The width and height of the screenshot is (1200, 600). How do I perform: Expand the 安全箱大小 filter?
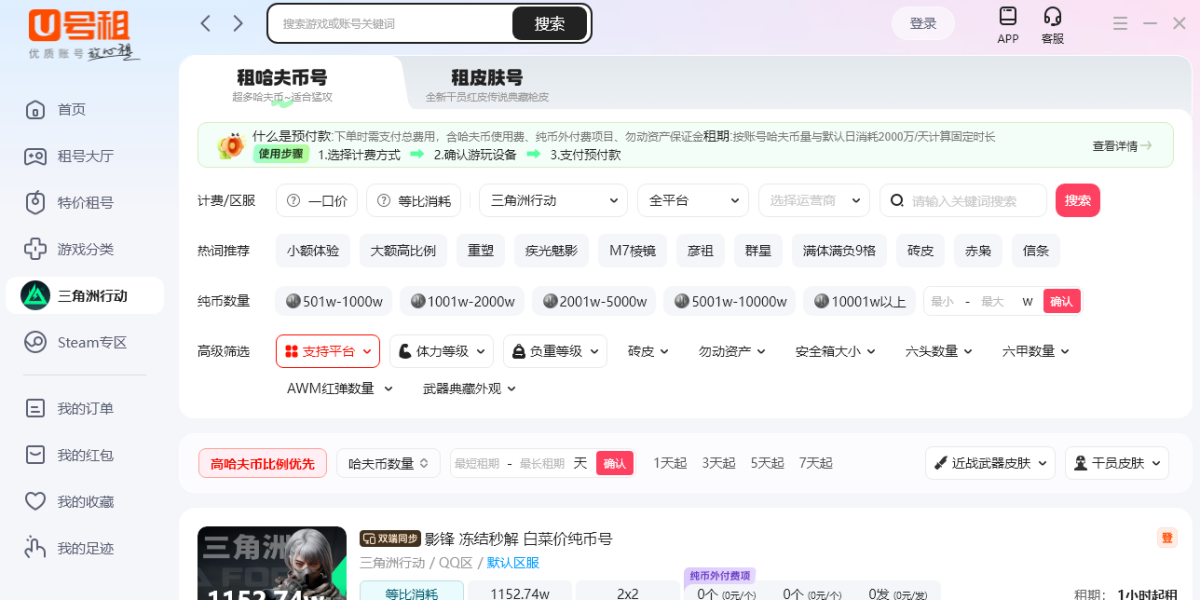pyautogui.click(x=835, y=351)
